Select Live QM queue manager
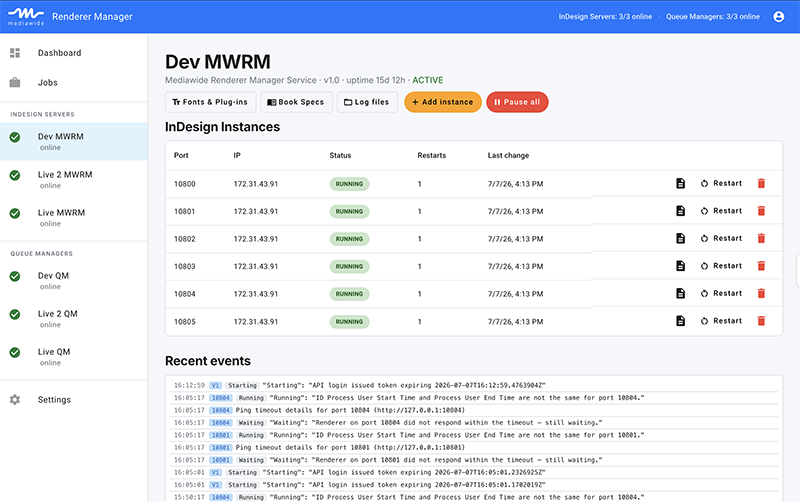The image size is (800, 502). point(74,357)
